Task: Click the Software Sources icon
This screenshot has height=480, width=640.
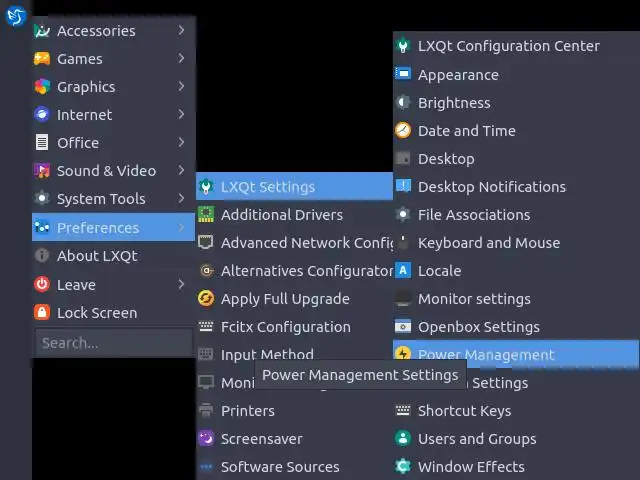Action: click(206, 467)
